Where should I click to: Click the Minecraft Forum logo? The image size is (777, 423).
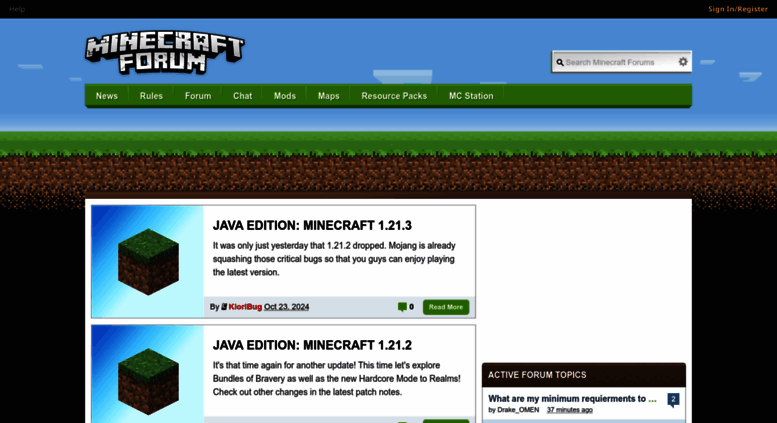(165, 53)
